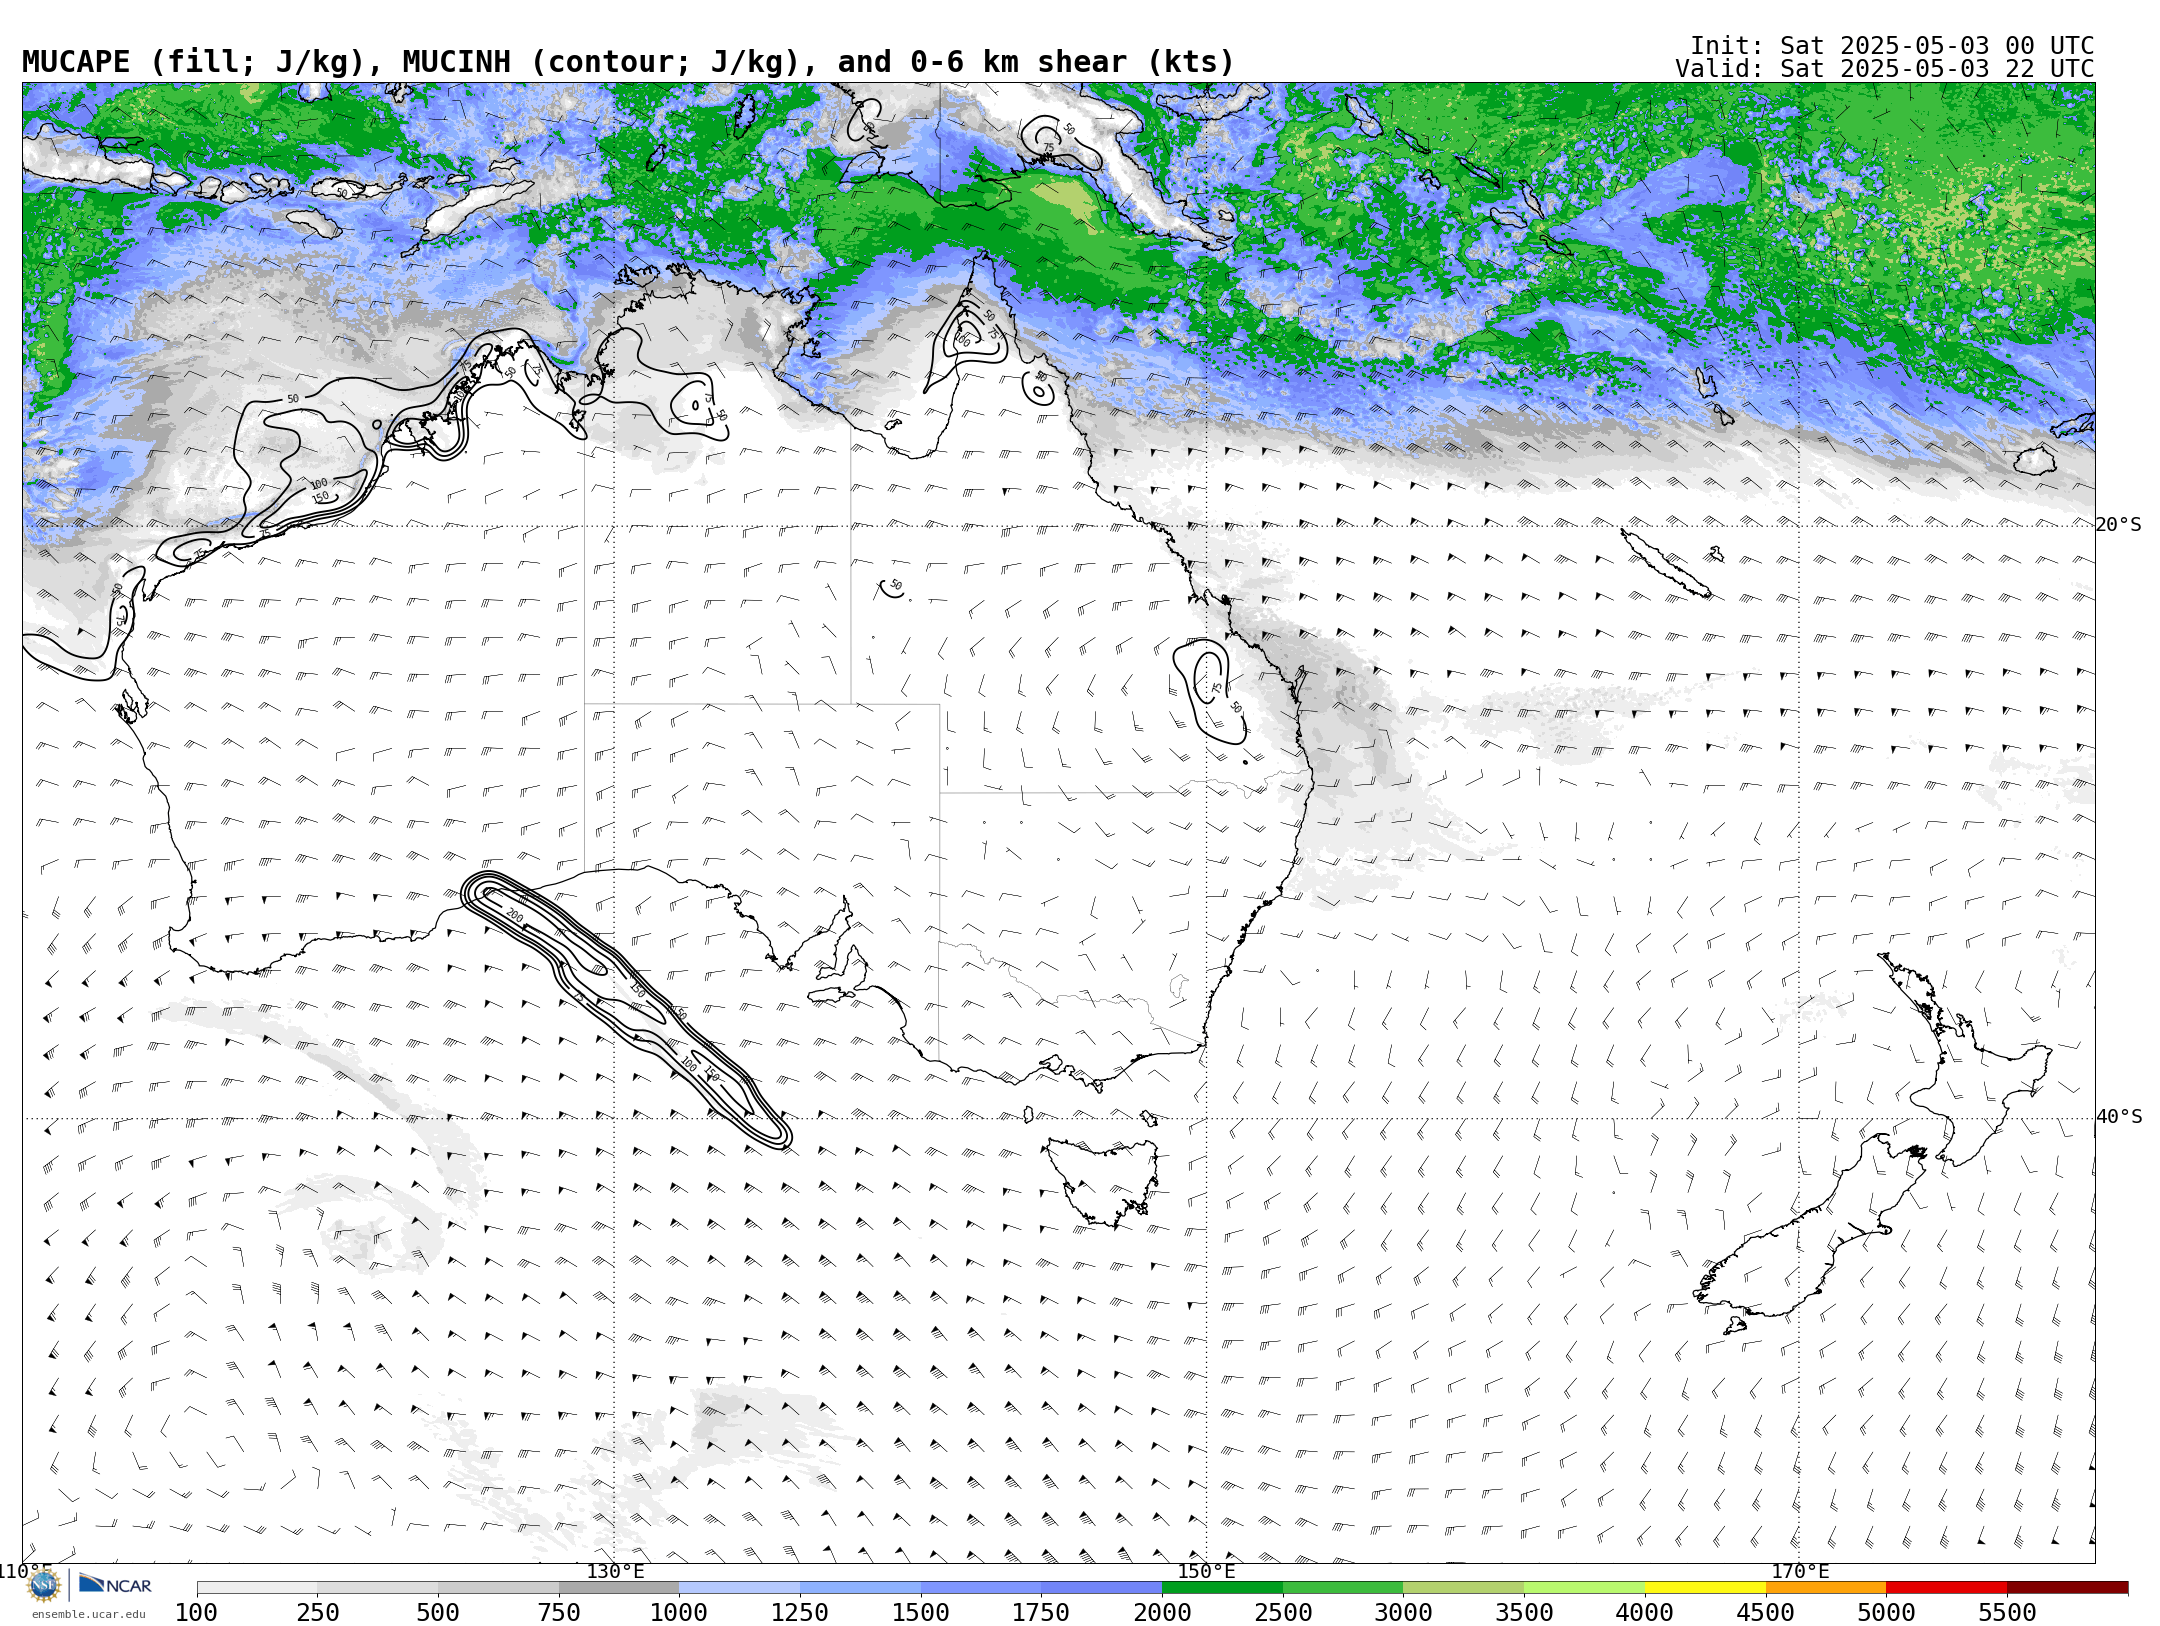Image resolution: width=2160 pixels, height=1626 pixels.
Task: Click the colorbar label 100
Action: (x=196, y=1612)
